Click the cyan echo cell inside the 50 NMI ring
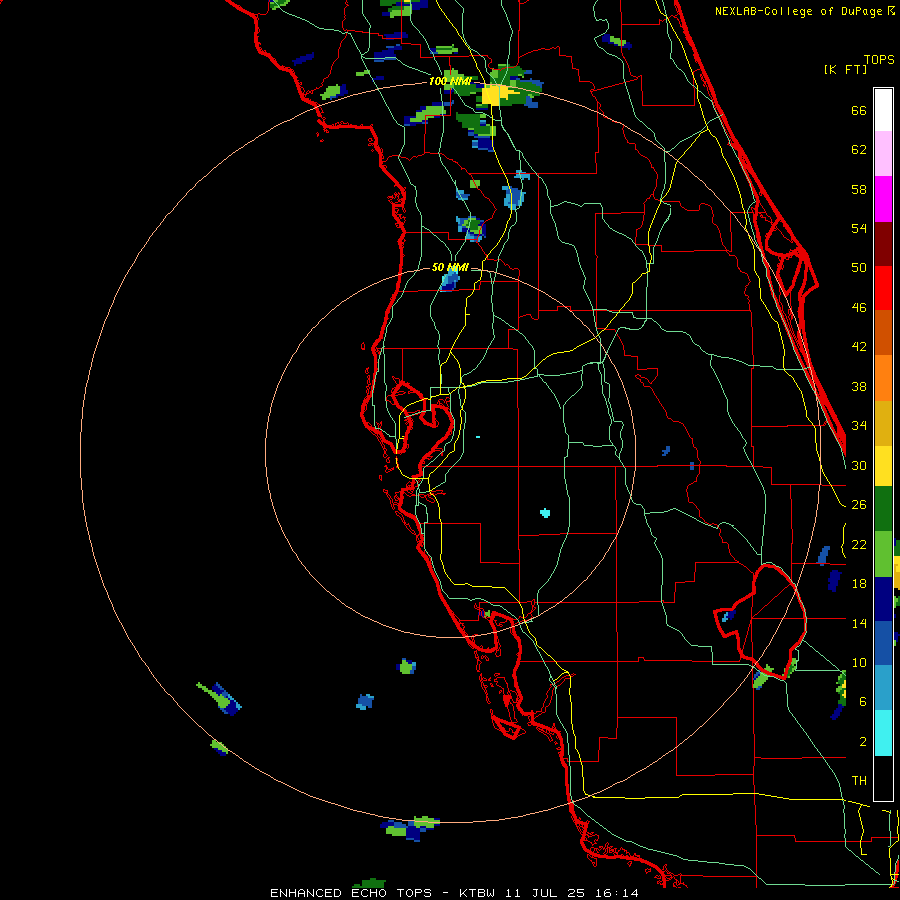The height and width of the screenshot is (900, 900). click(x=545, y=513)
